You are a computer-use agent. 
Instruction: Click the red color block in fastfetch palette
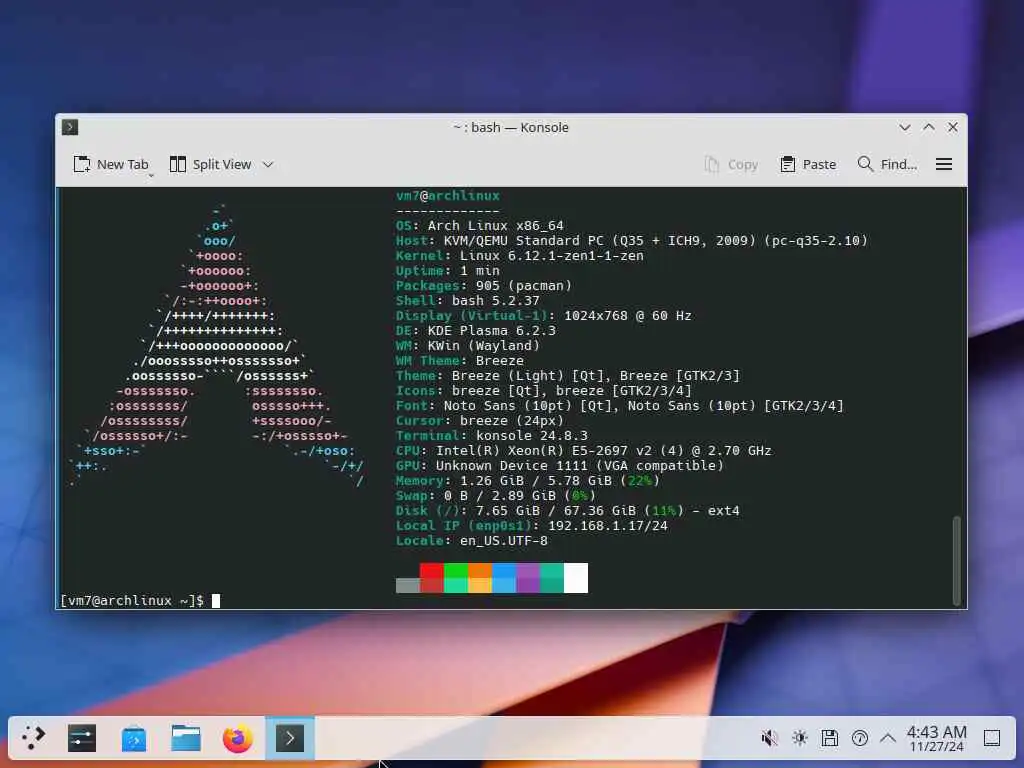click(432, 578)
